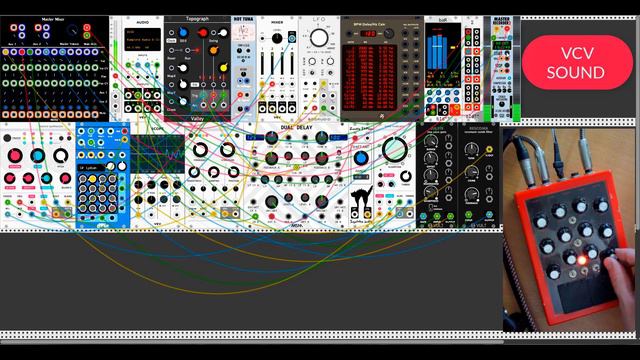Image resolution: width=640 pixels, height=360 pixels.
Task: Click the top knob on the left Vult module
Action: (x=431, y=141)
